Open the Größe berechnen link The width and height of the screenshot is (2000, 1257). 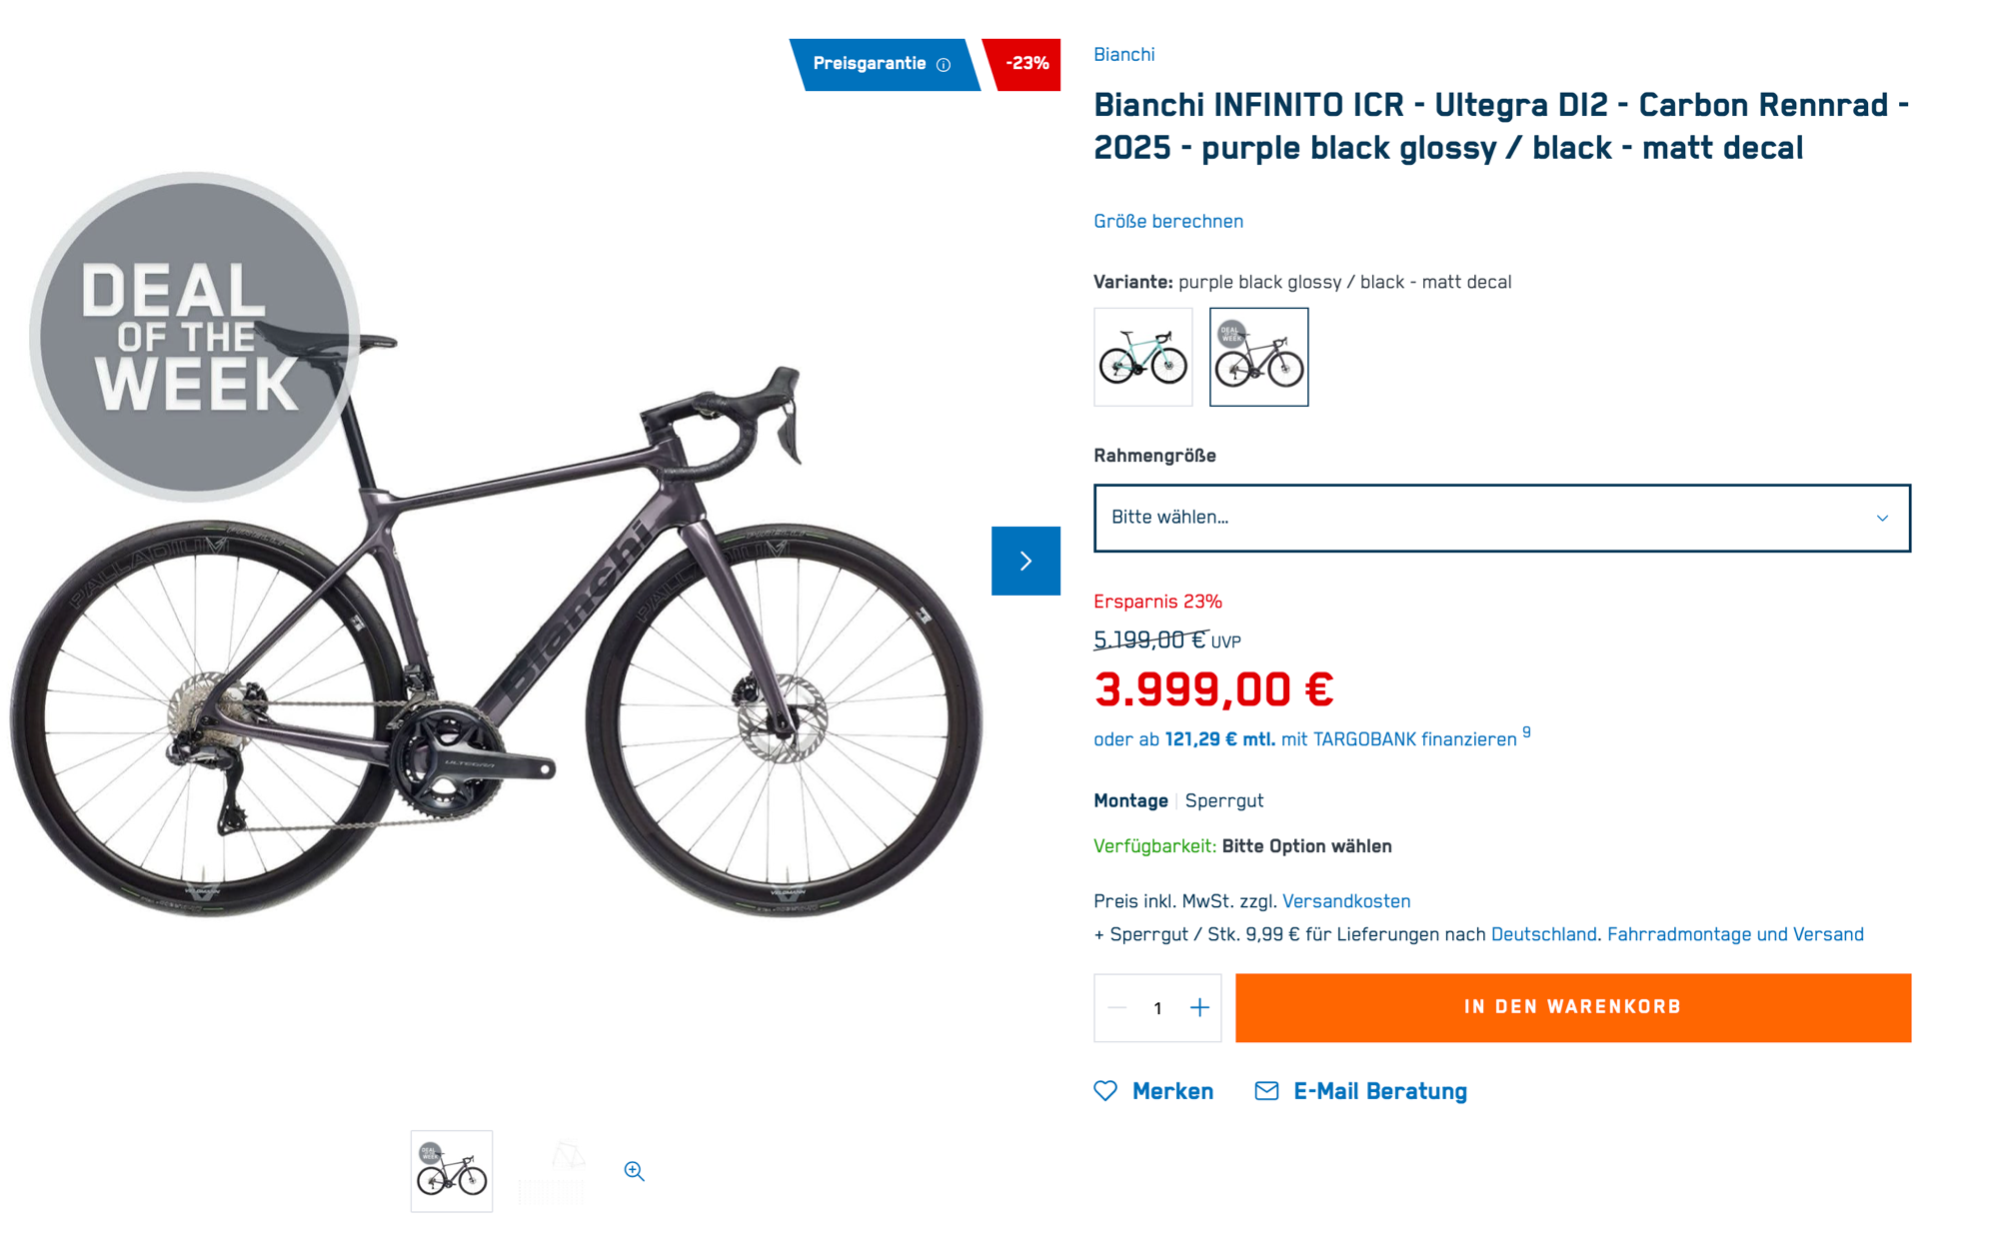(x=1168, y=221)
